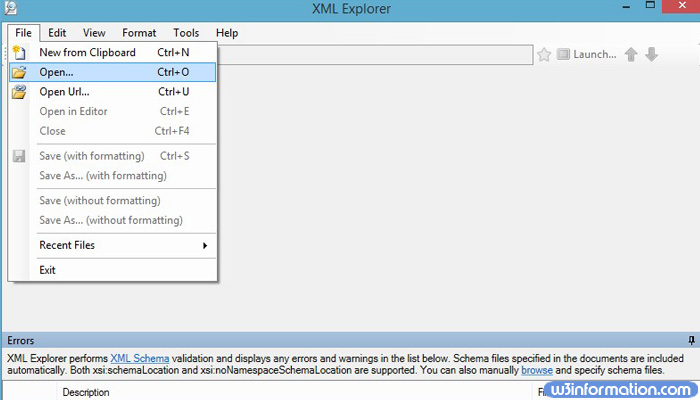Click the Save floppy disk icon
Image resolution: width=700 pixels, height=400 pixels.
point(19,156)
